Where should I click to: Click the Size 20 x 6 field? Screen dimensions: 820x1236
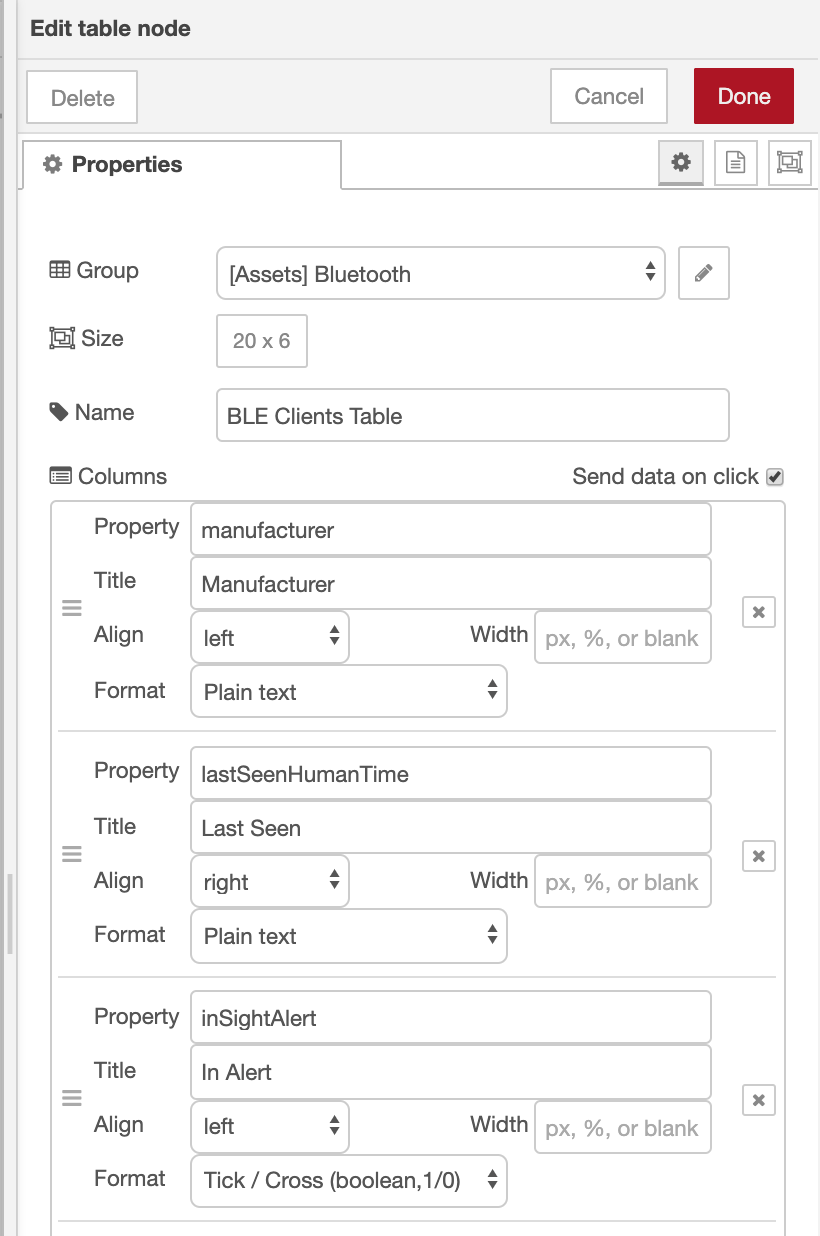tap(261, 340)
